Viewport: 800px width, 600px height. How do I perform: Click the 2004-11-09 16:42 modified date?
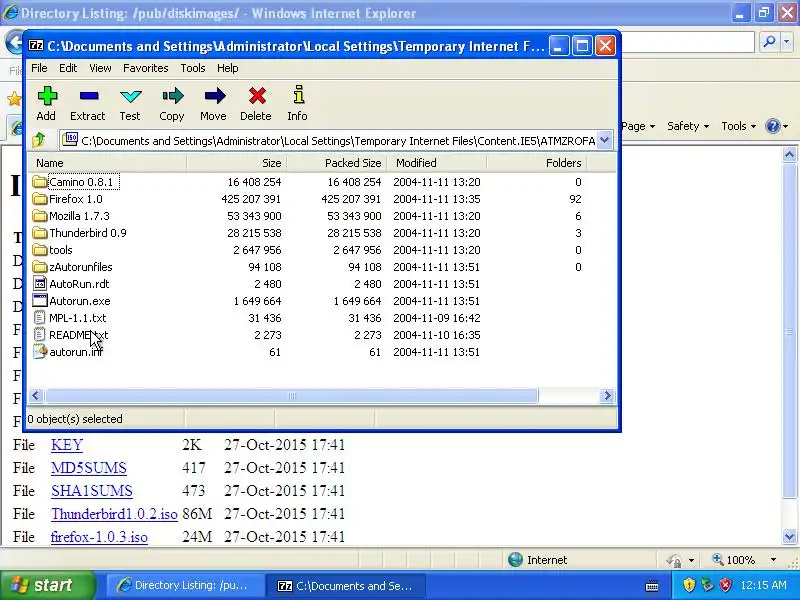click(x=437, y=318)
